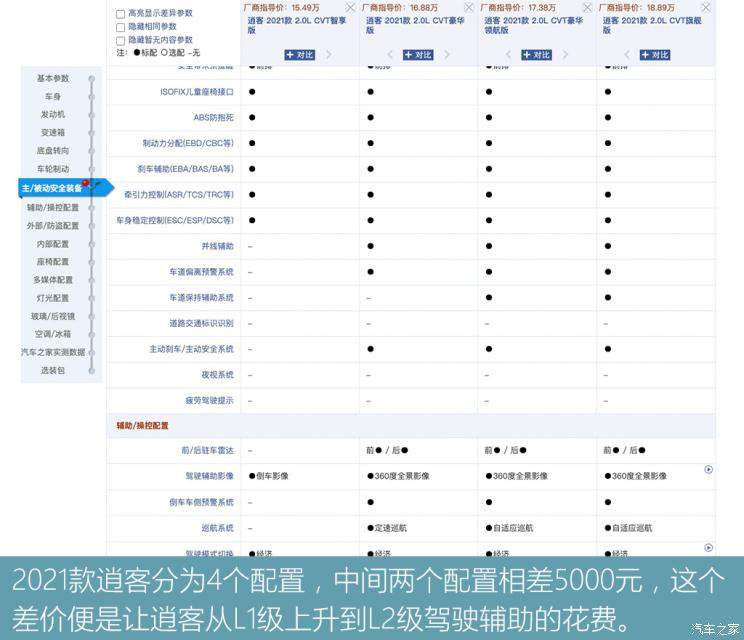Open the 逍客 2021款 2.0L CVT豪华领航版 link
The width and height of the screenshot is (744, 640).
[x=533, y=25]
